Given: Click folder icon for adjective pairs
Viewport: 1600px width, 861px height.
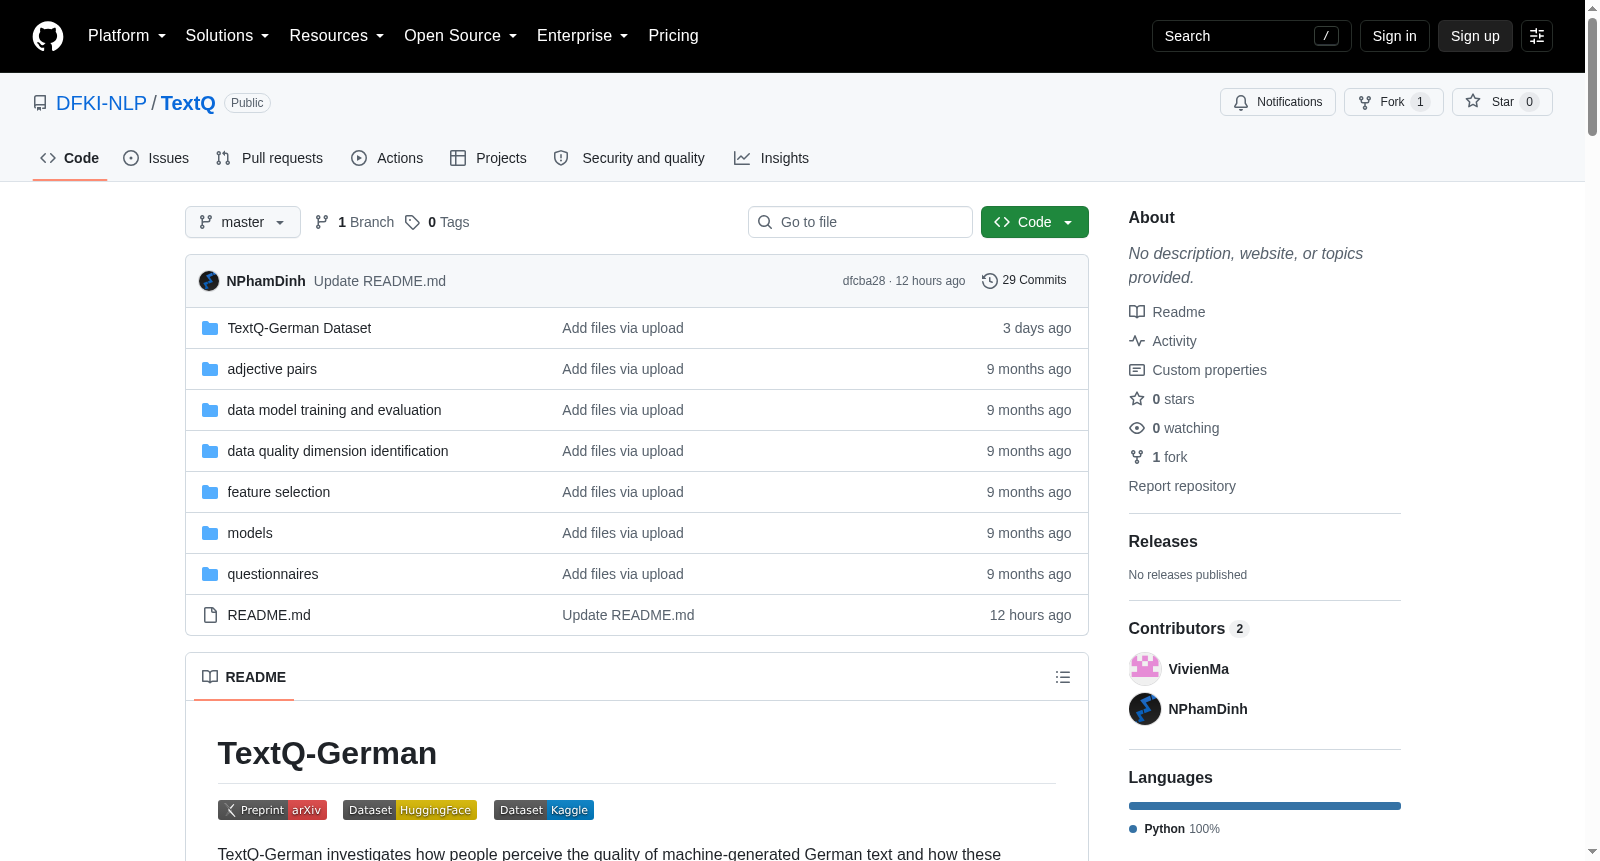Looking at the screenshot, I should pyautogui.click(x=210, y=369).
